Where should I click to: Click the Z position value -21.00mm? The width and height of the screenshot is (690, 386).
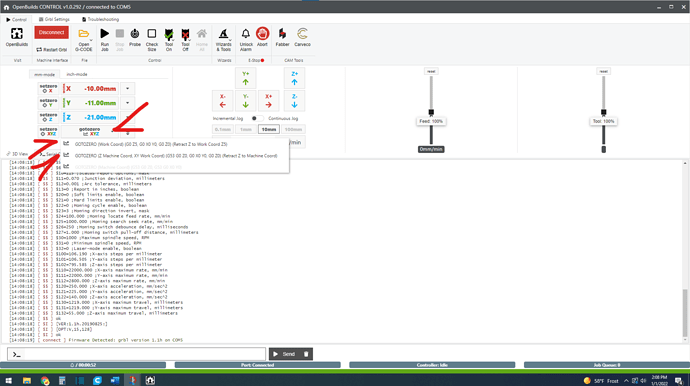click(x=100, y=118)
